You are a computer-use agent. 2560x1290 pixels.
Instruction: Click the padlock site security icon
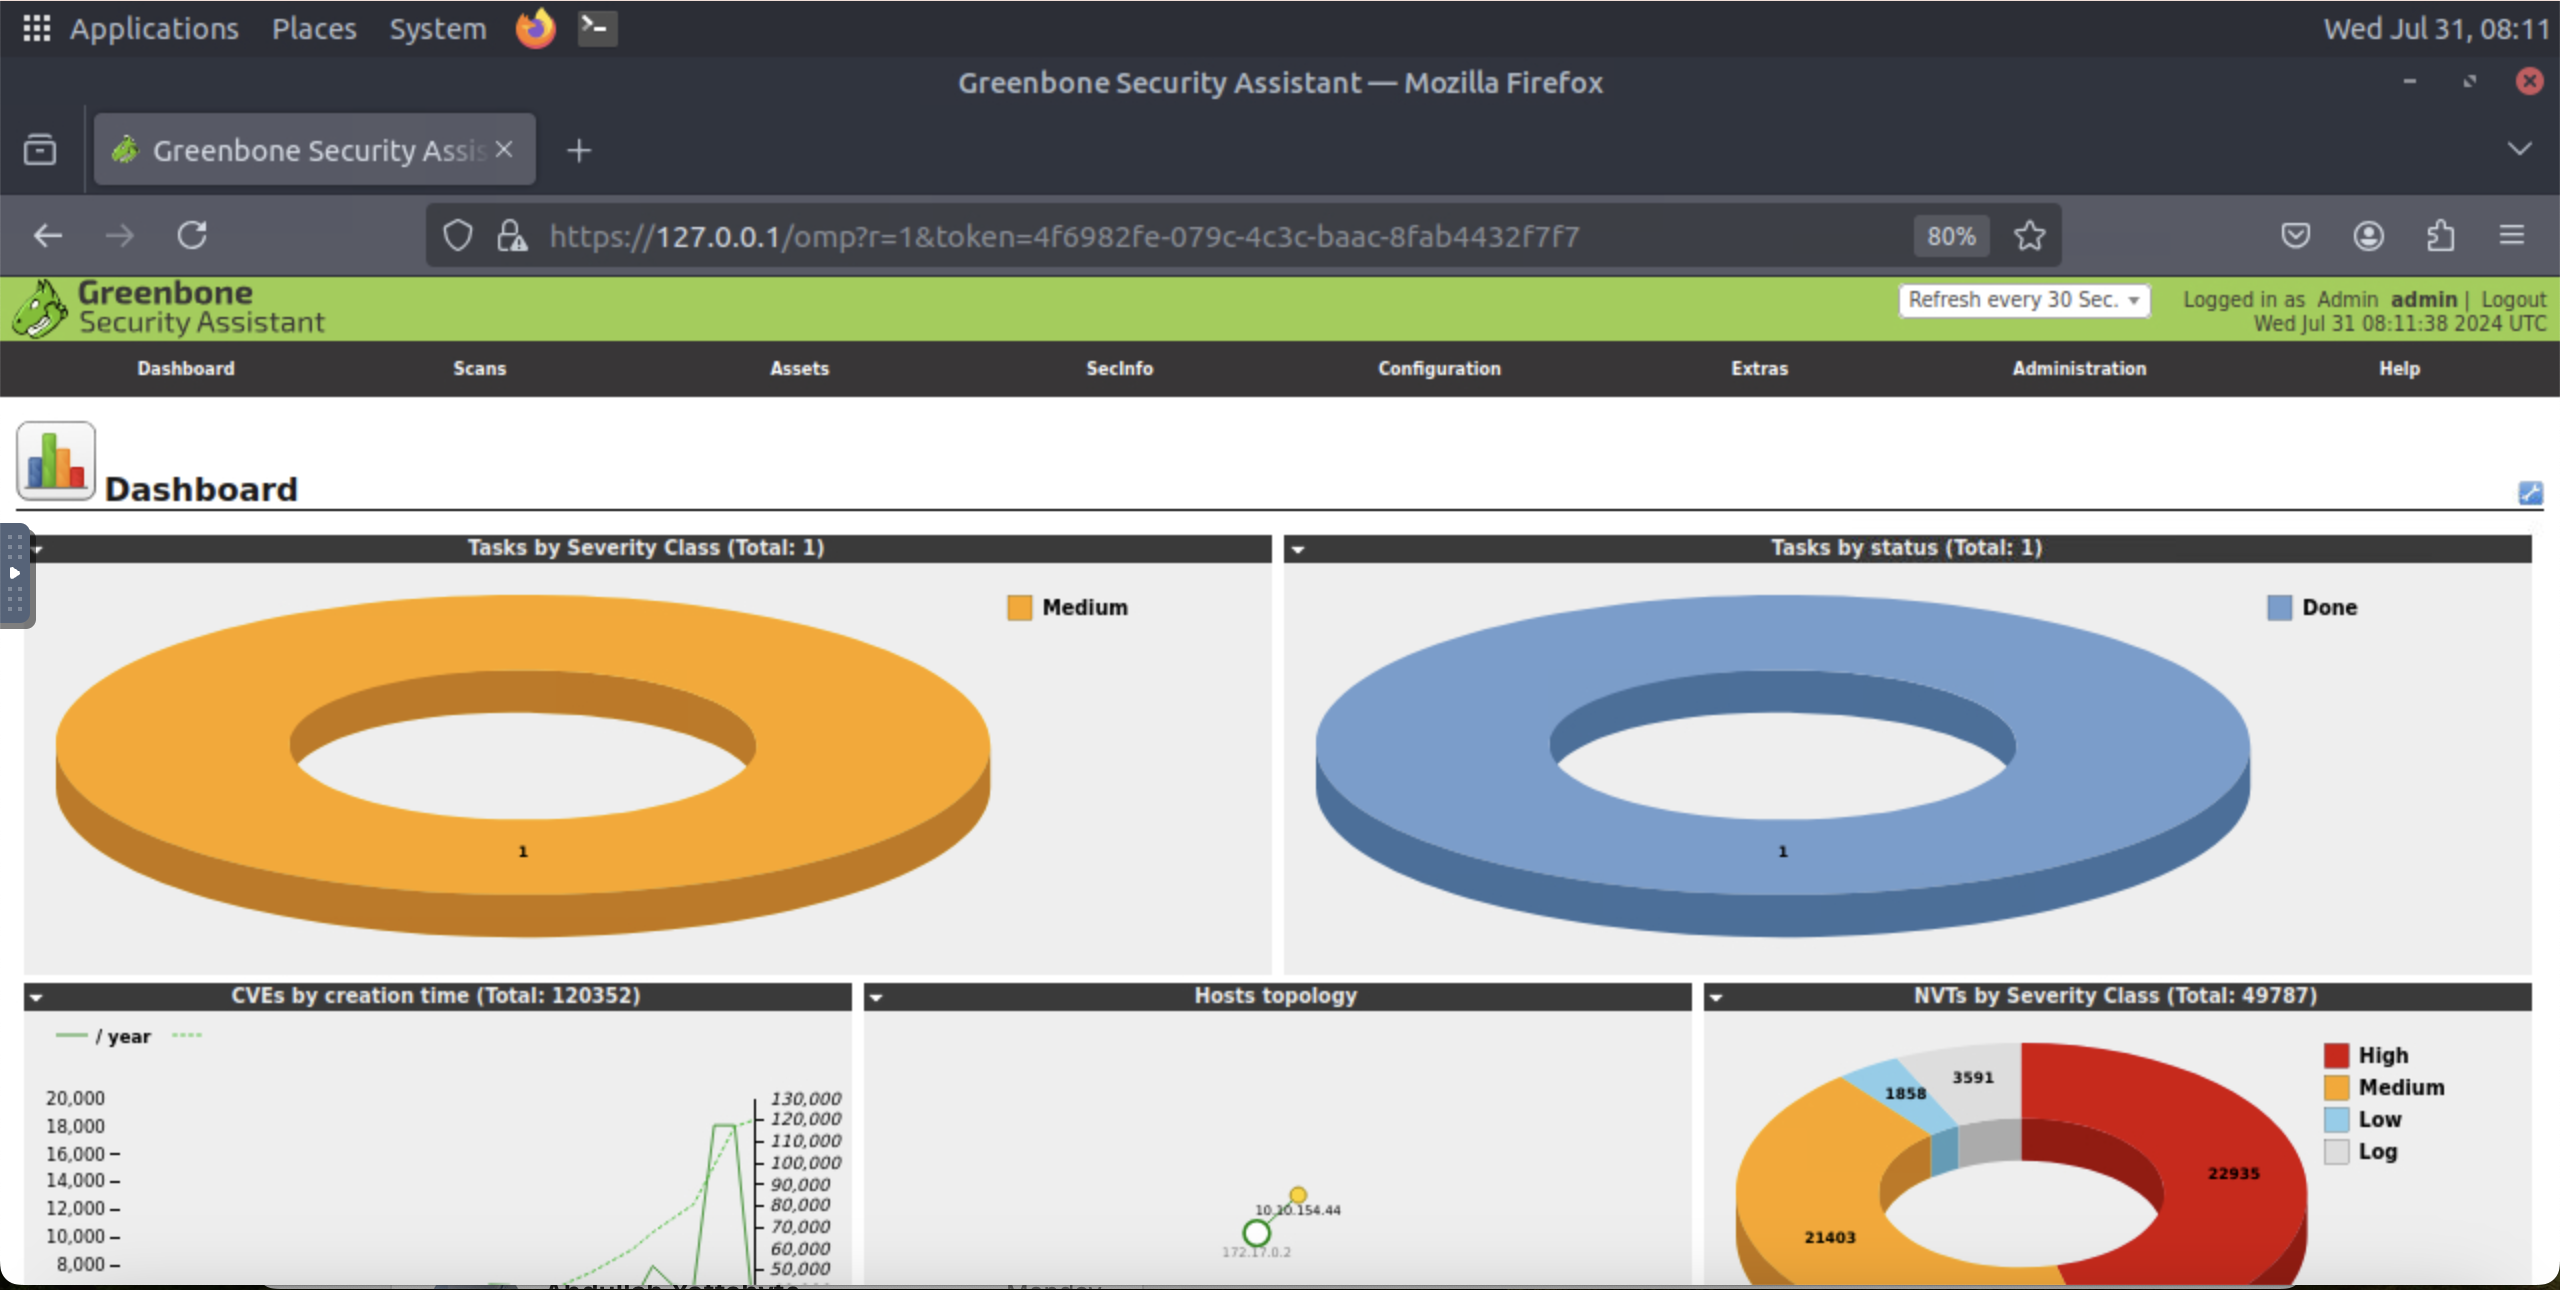(512, 236)
